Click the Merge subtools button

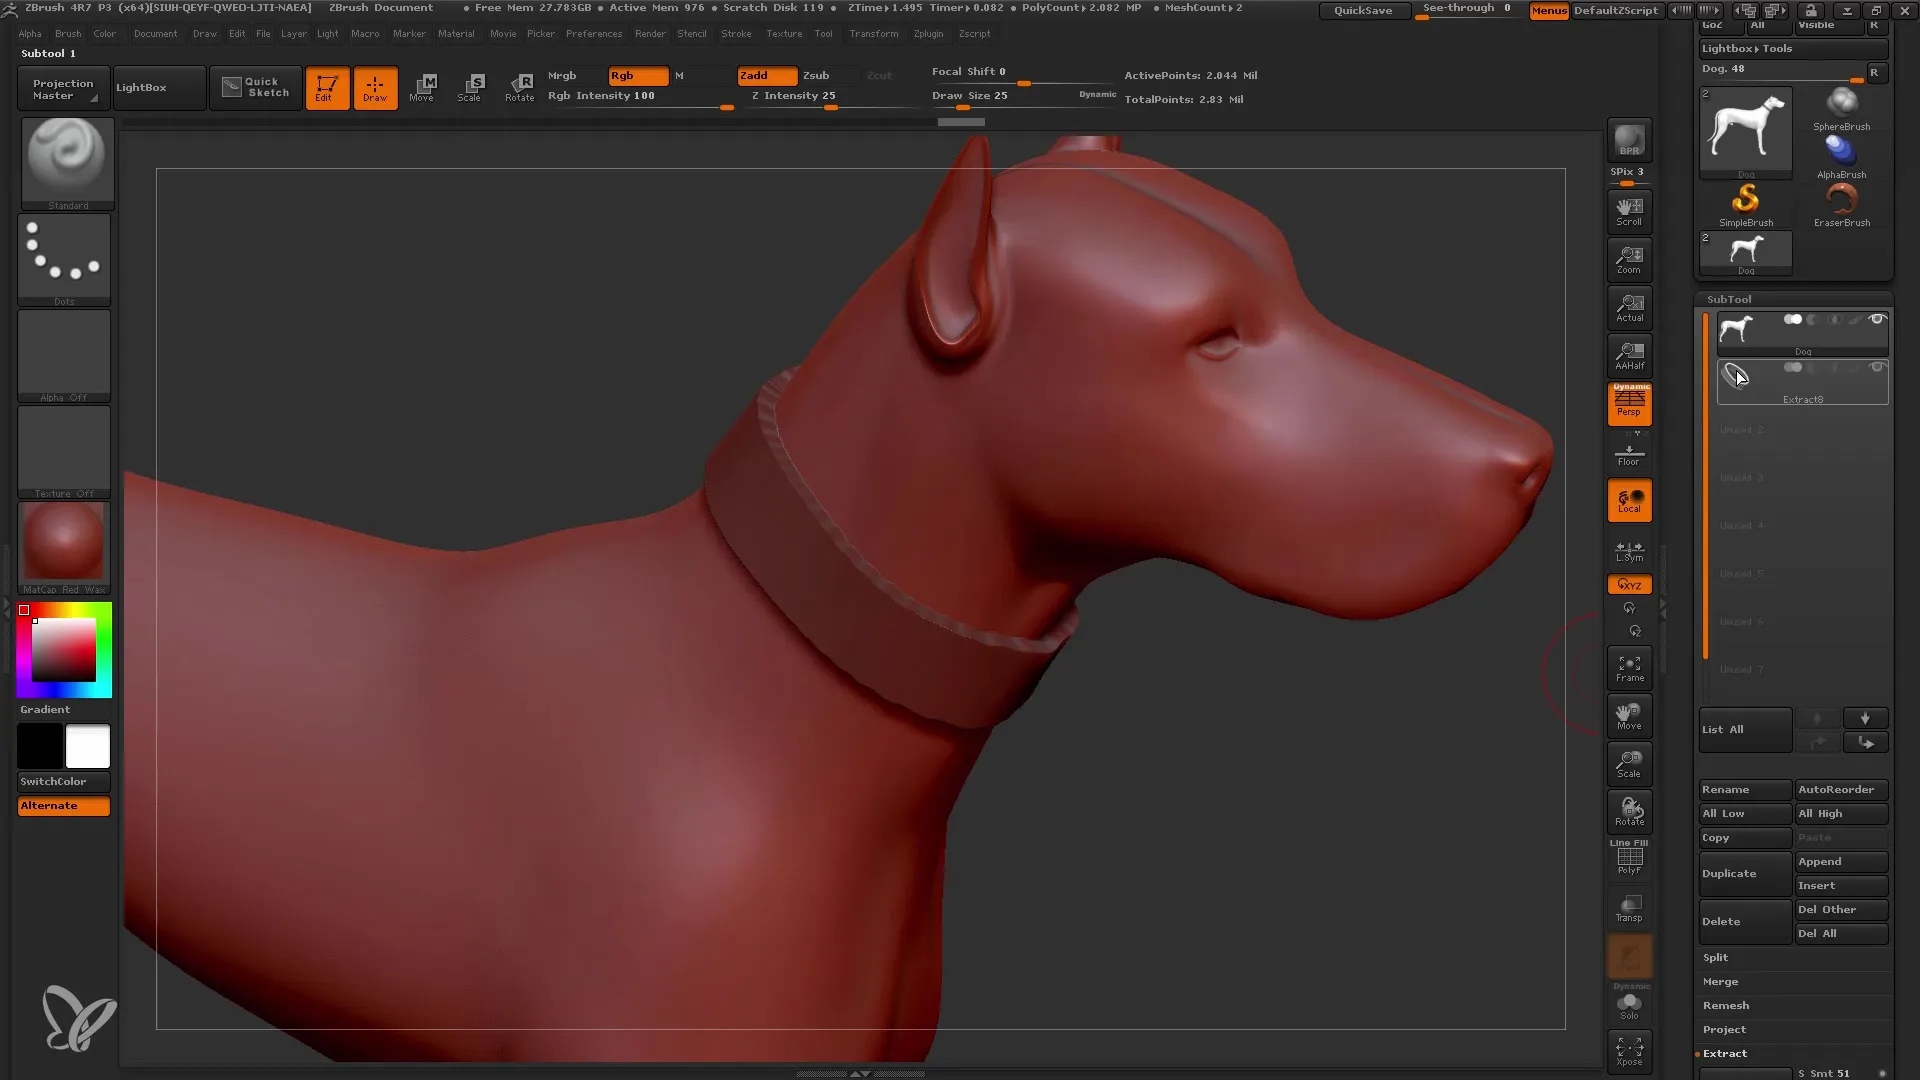1721,981
